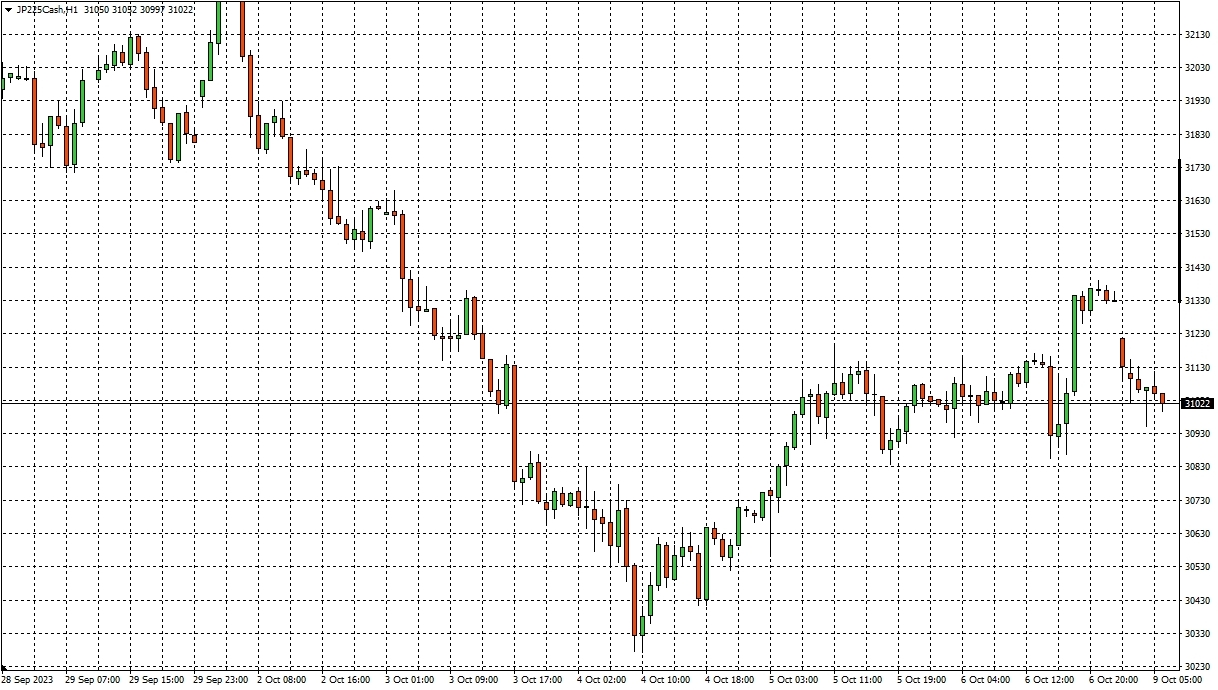Click the 5 Oct 03:00 time label
This screenshot has width=1218, height=690.
coord(795,680)
